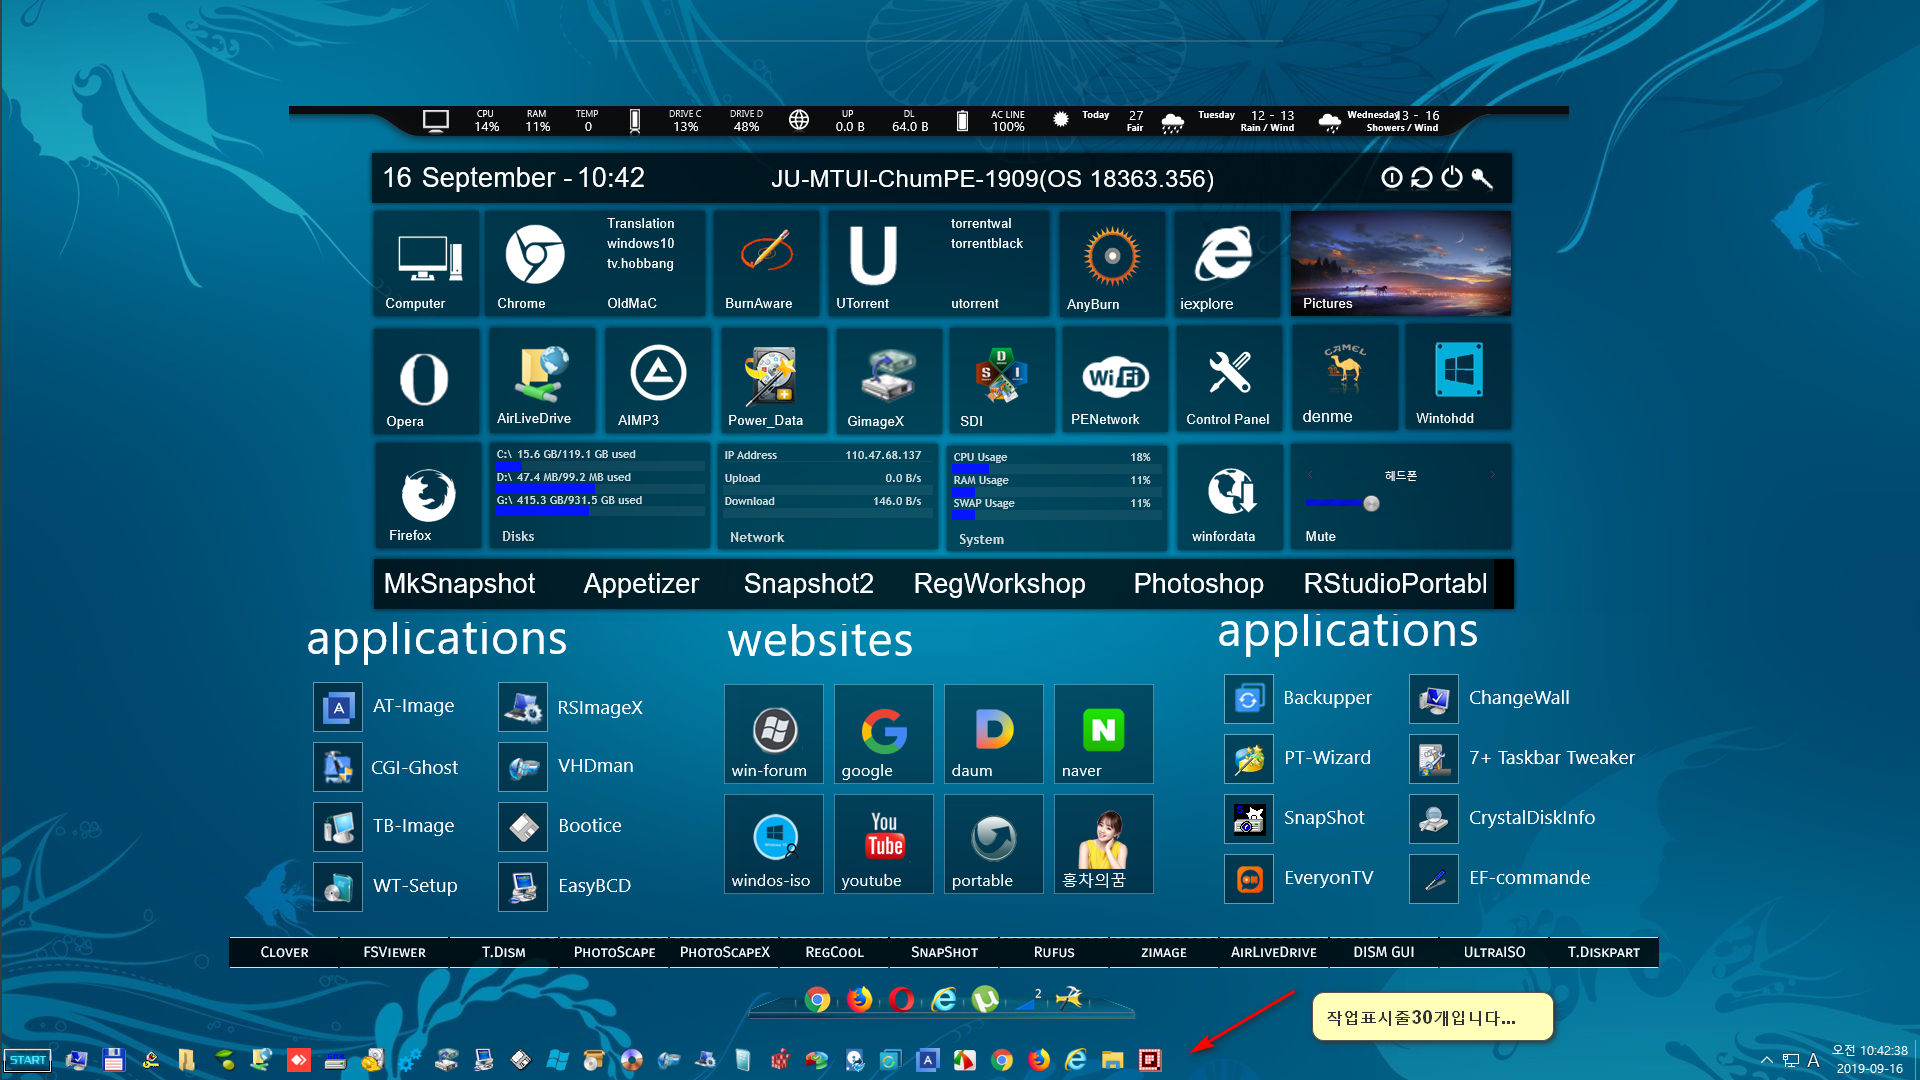The height and width of the screenshot is (1080, 1920).
Task: Select PHOTOSCAPE in bottom menu bar
Action: 614,952
